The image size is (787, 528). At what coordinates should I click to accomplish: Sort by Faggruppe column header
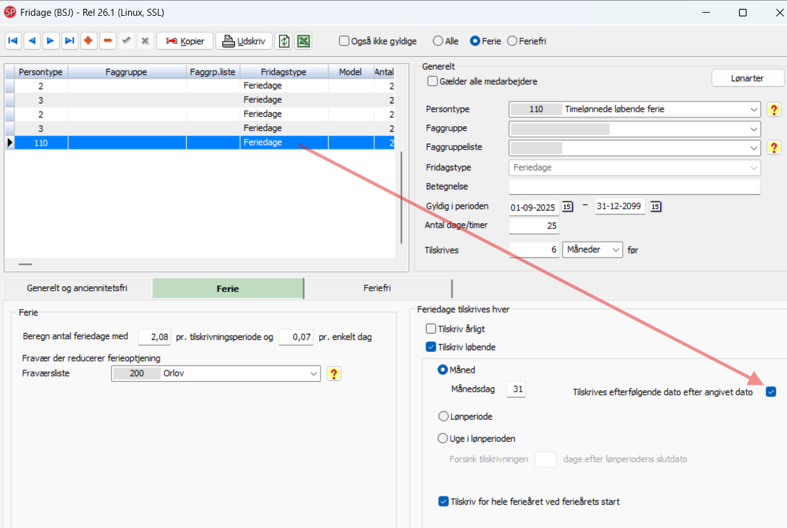[126, 72]
